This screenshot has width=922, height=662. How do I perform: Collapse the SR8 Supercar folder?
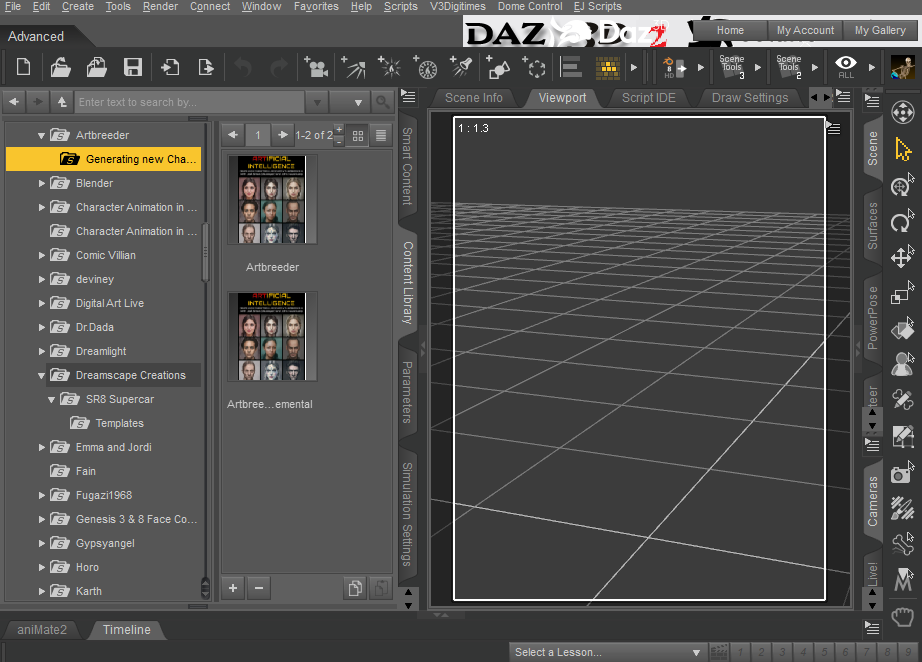point(51,399)
